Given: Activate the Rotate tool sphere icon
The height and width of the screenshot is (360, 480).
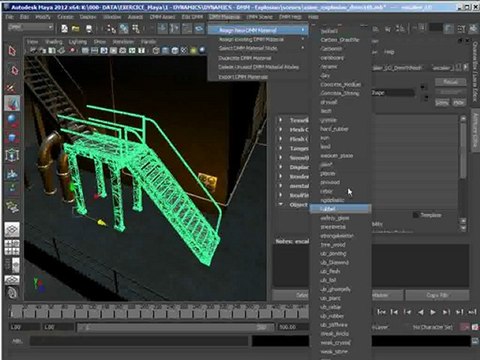Looking at the screenshot, I should pos(12,120).
